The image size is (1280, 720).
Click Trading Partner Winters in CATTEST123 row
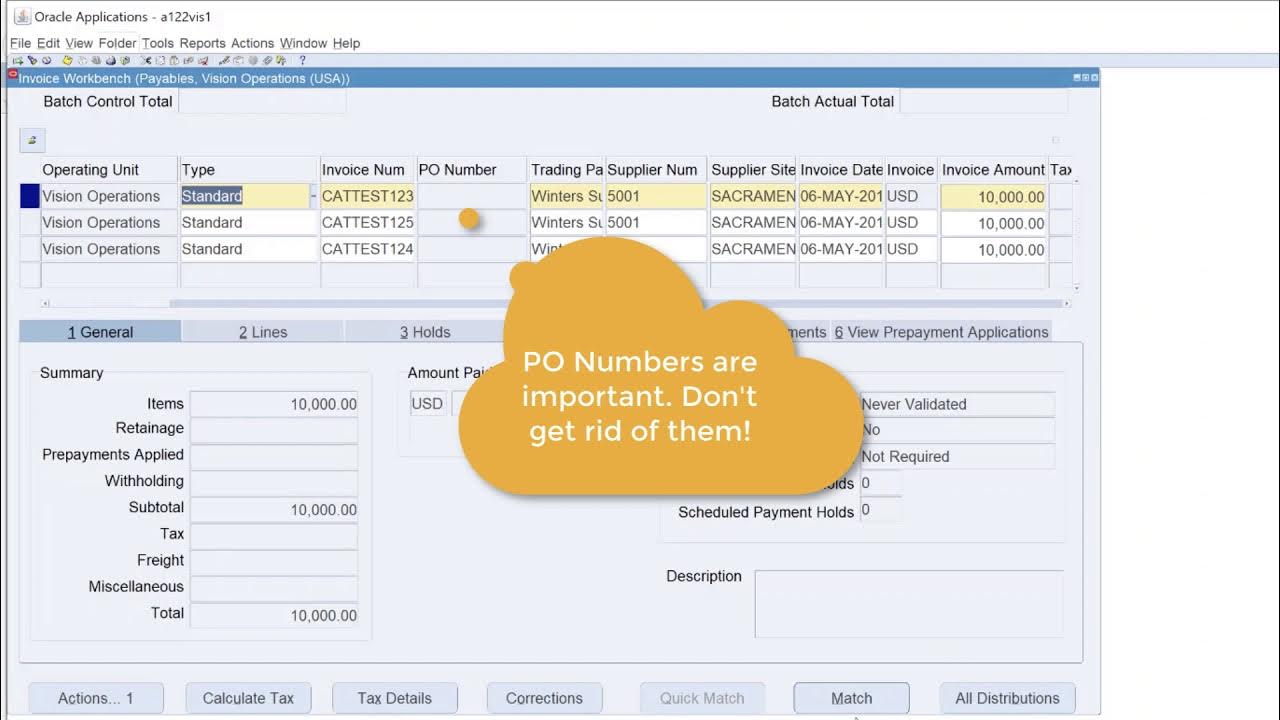click(x=567, y=196)
